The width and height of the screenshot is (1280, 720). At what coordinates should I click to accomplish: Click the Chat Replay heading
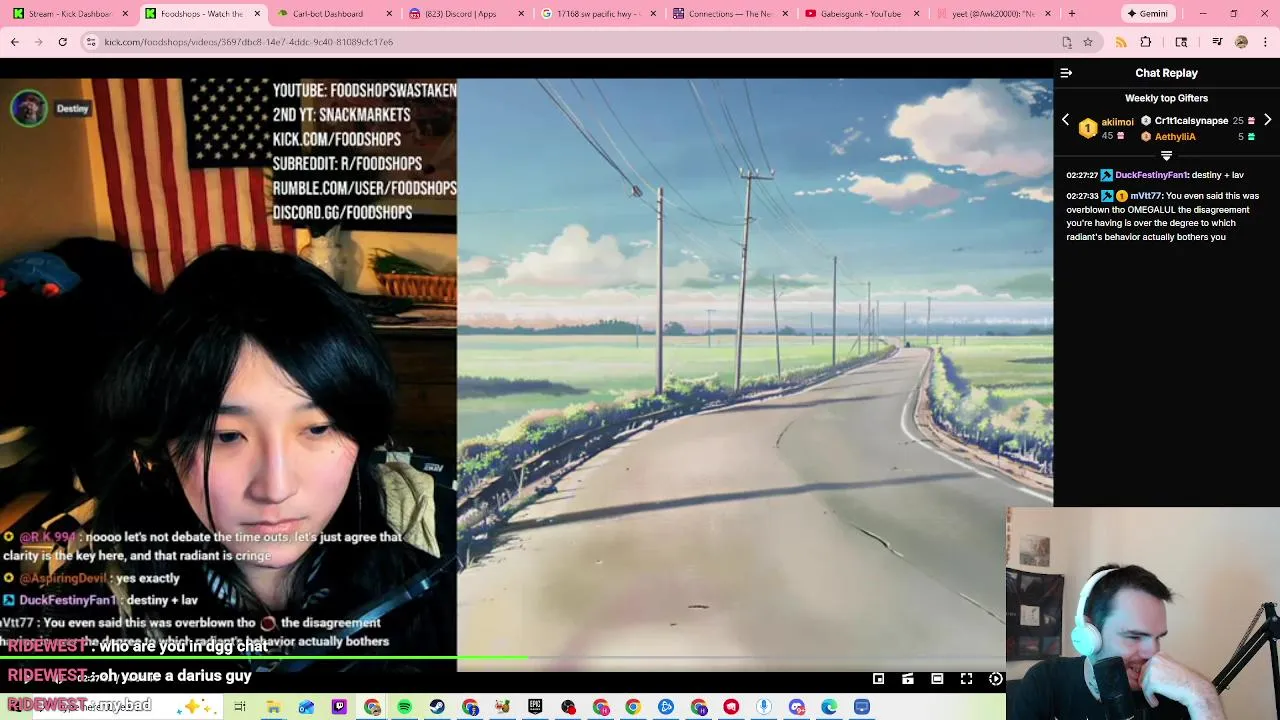[x=1166, y=73]
